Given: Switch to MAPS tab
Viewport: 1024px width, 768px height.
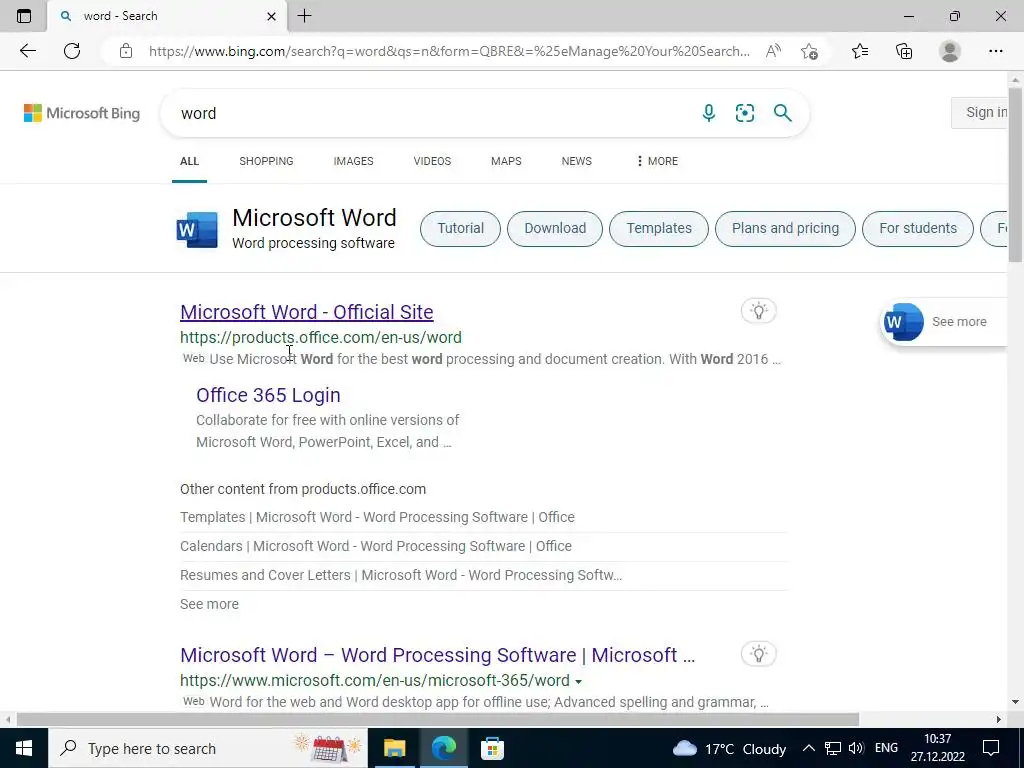Looking at the screenshot, I should (x=506, y=161).
